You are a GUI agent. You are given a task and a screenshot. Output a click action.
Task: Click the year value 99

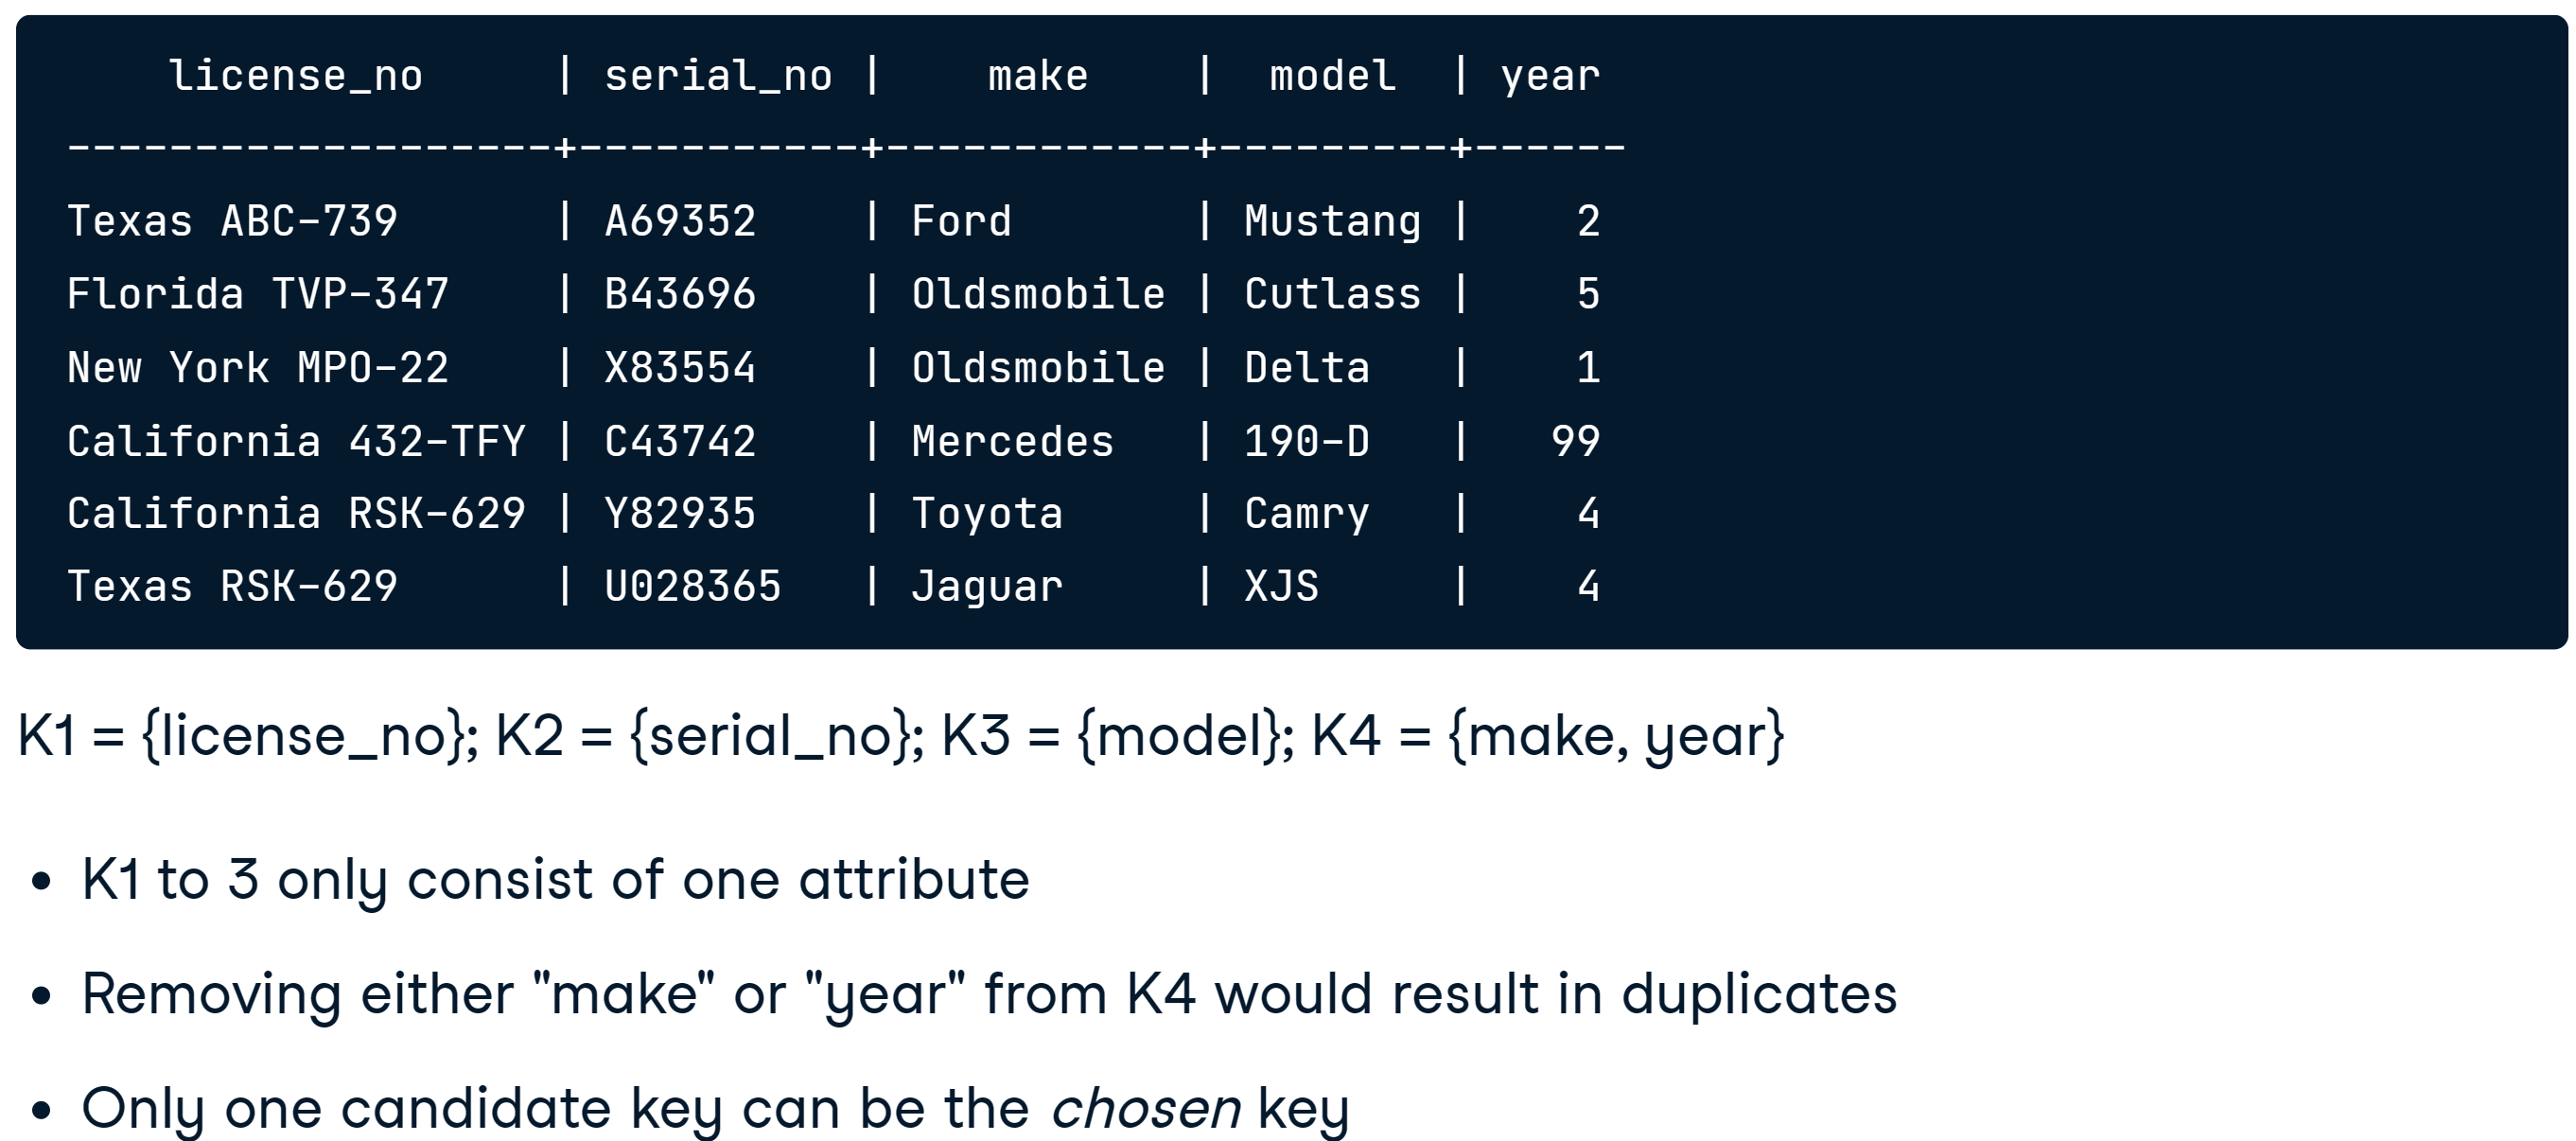click(1575, 441)
